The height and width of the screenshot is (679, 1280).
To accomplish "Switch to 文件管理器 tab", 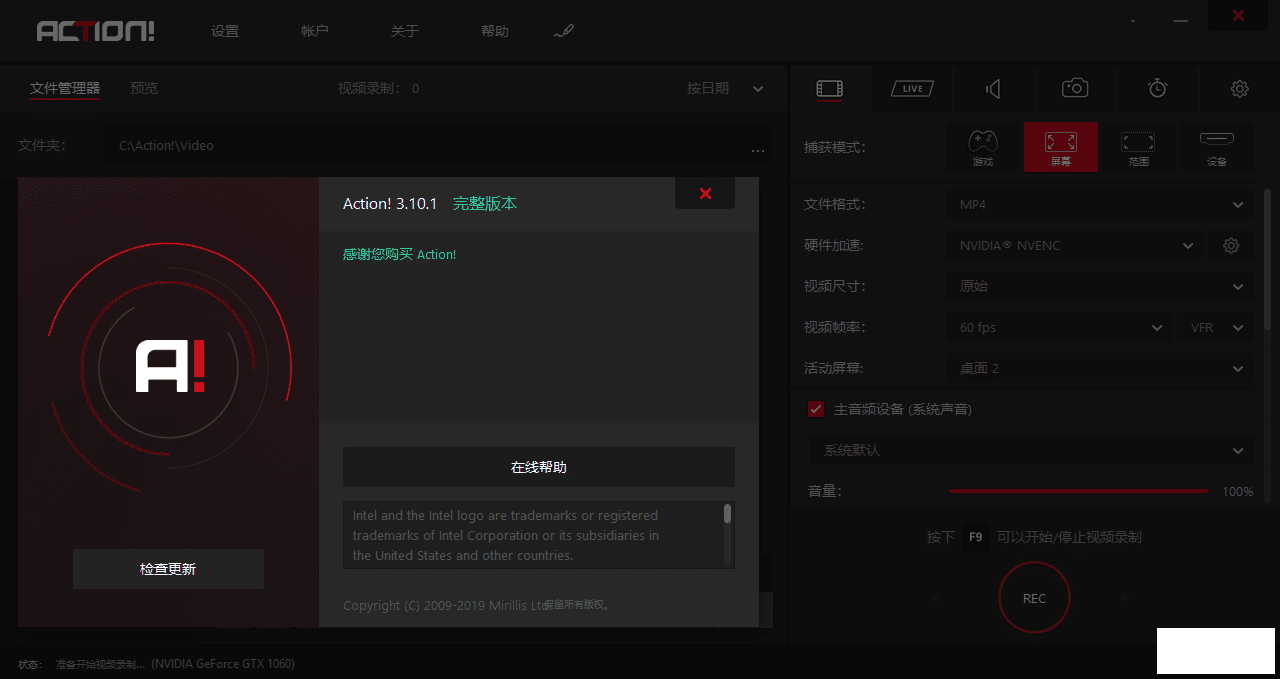I will [65, 88].
